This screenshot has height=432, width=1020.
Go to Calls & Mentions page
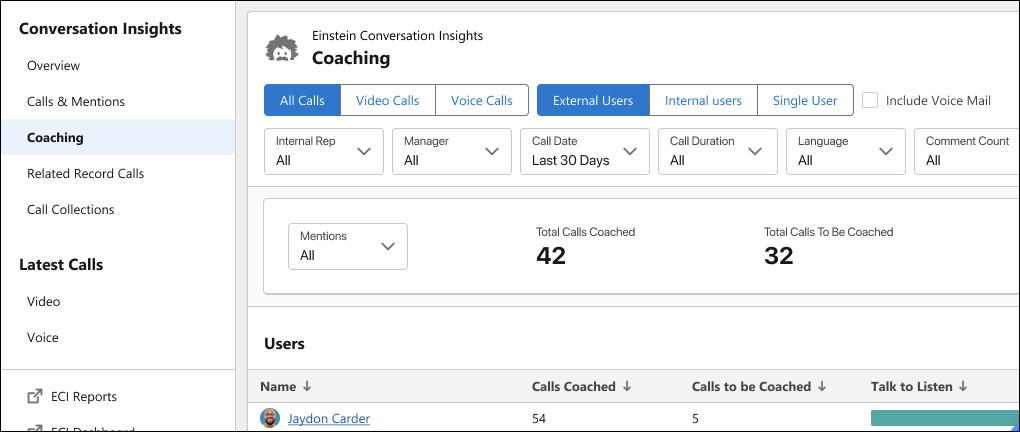click(76, 102)
